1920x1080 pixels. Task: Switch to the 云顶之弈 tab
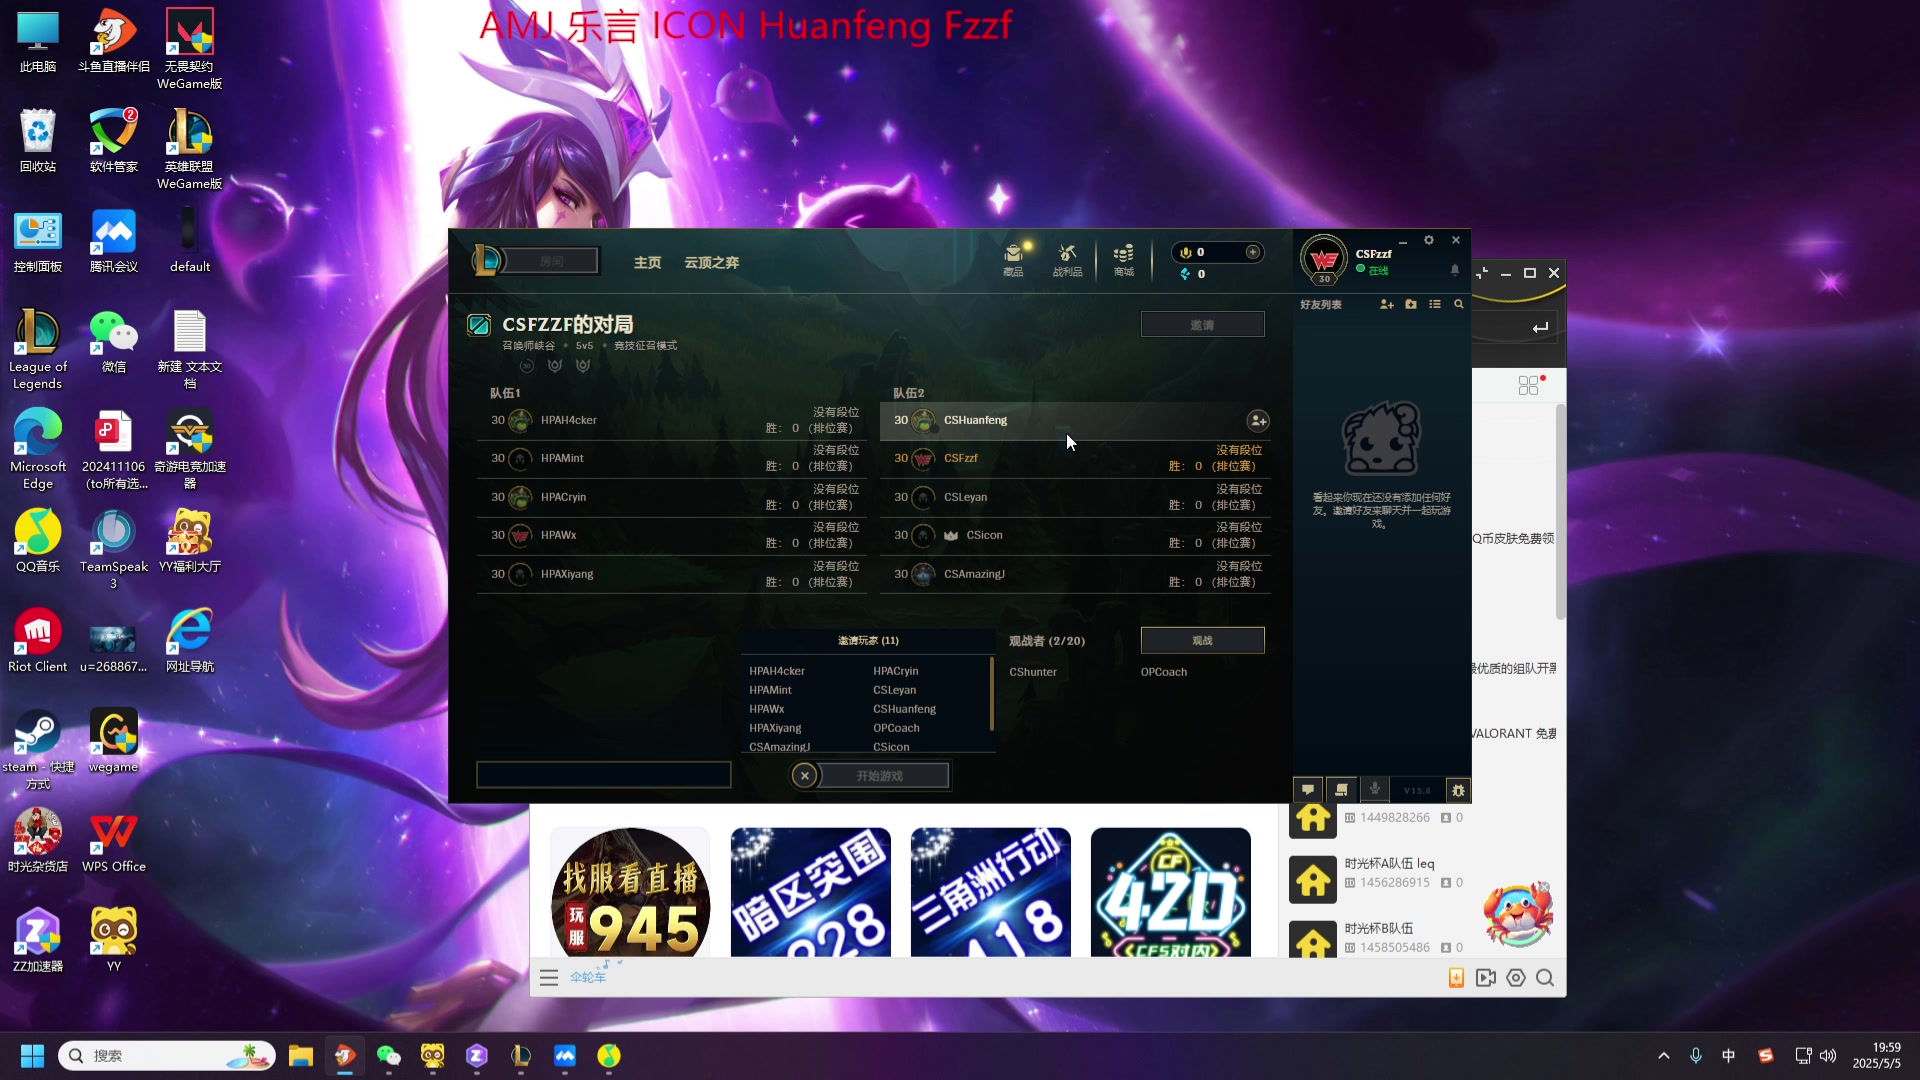click(711, 262)
